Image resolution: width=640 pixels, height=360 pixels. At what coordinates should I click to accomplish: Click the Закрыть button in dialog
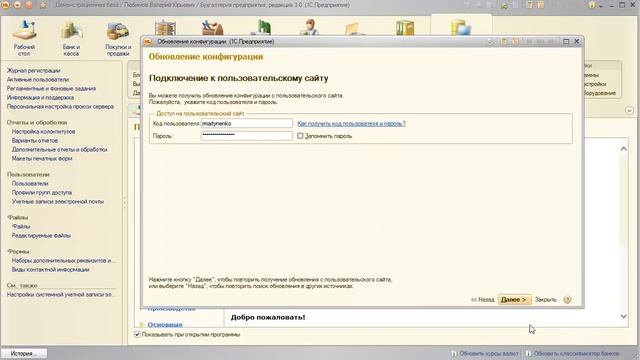point(546,300)
